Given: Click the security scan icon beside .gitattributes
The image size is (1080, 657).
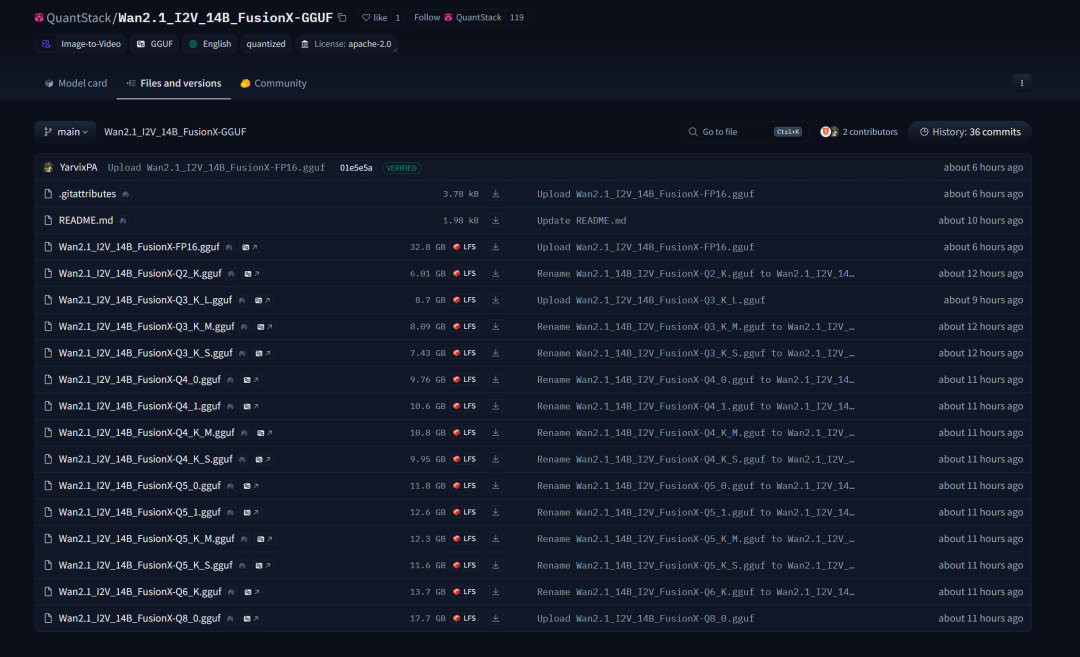Looking at the screenshot, I should (125, 194).
